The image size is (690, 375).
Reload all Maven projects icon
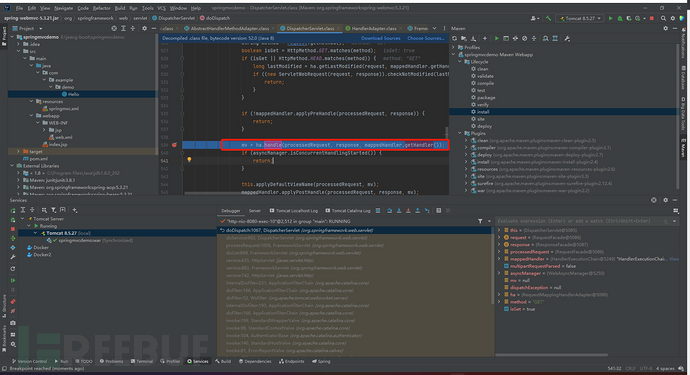[x=455, y=39]
